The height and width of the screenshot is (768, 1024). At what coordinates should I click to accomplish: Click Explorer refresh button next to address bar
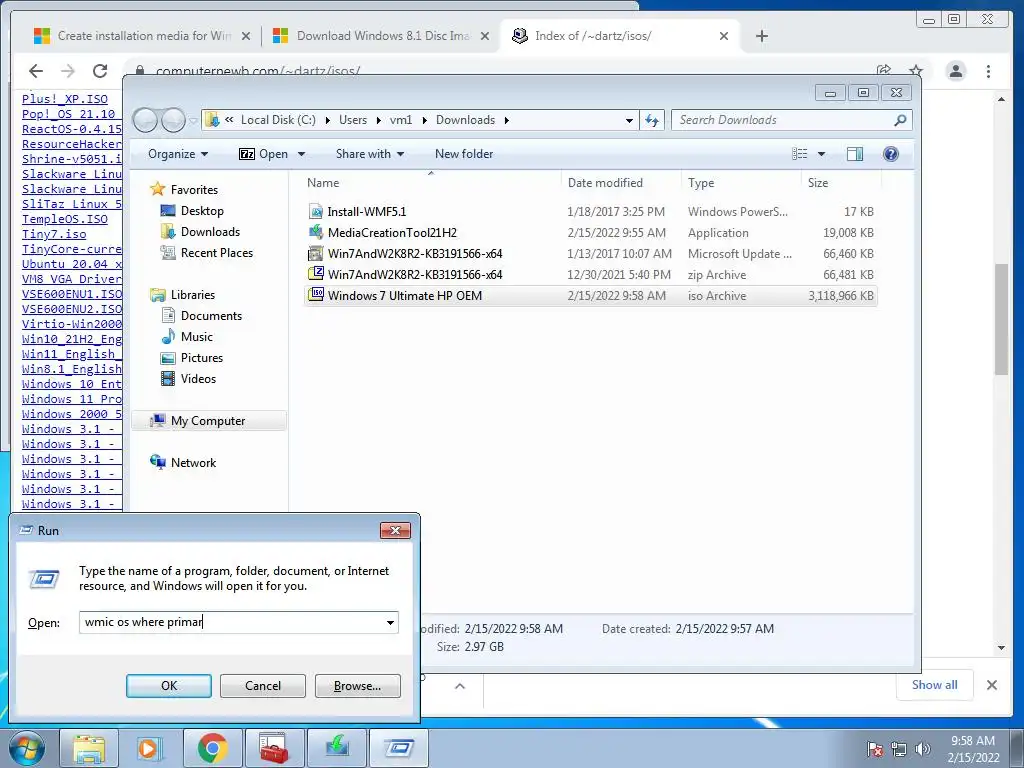point(652,120)
